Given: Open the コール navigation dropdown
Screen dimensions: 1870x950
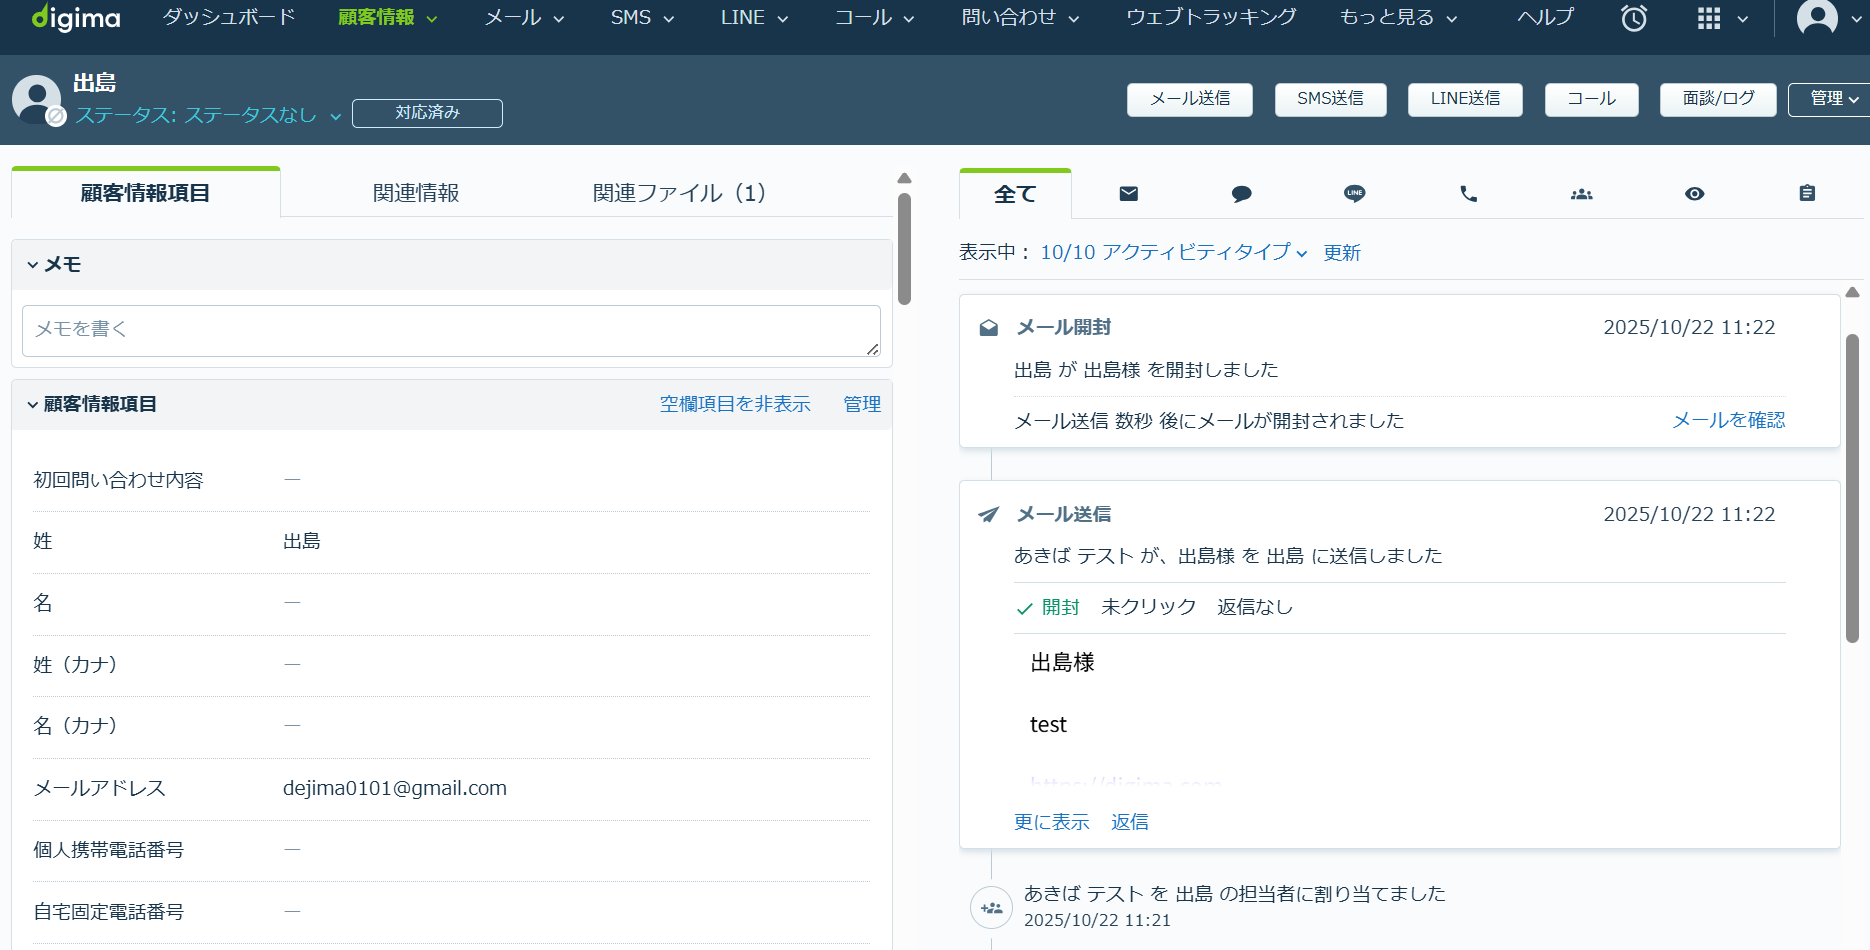Looking at the screenshot, I should 874,18.
